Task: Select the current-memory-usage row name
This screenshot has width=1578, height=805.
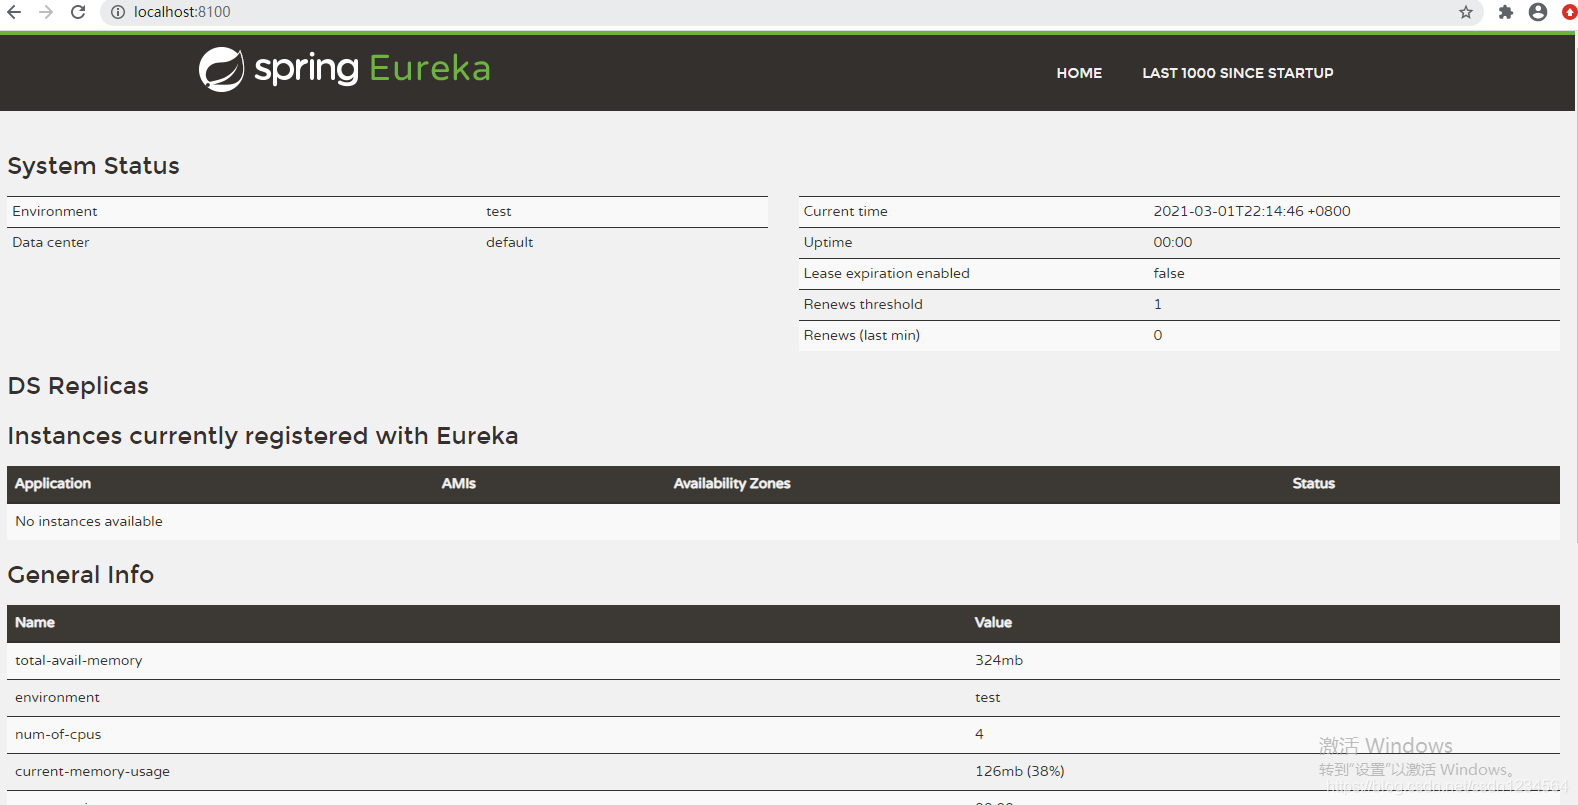Action: (x=93, y=771)
